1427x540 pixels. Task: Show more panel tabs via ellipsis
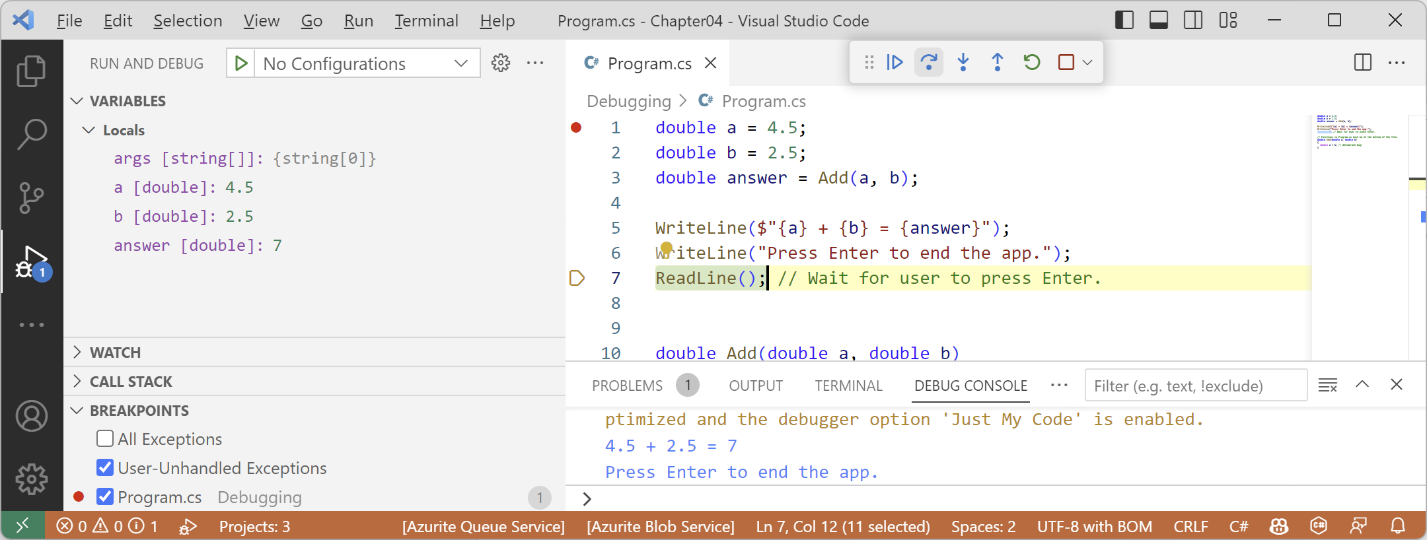[x=1059, y=385]
